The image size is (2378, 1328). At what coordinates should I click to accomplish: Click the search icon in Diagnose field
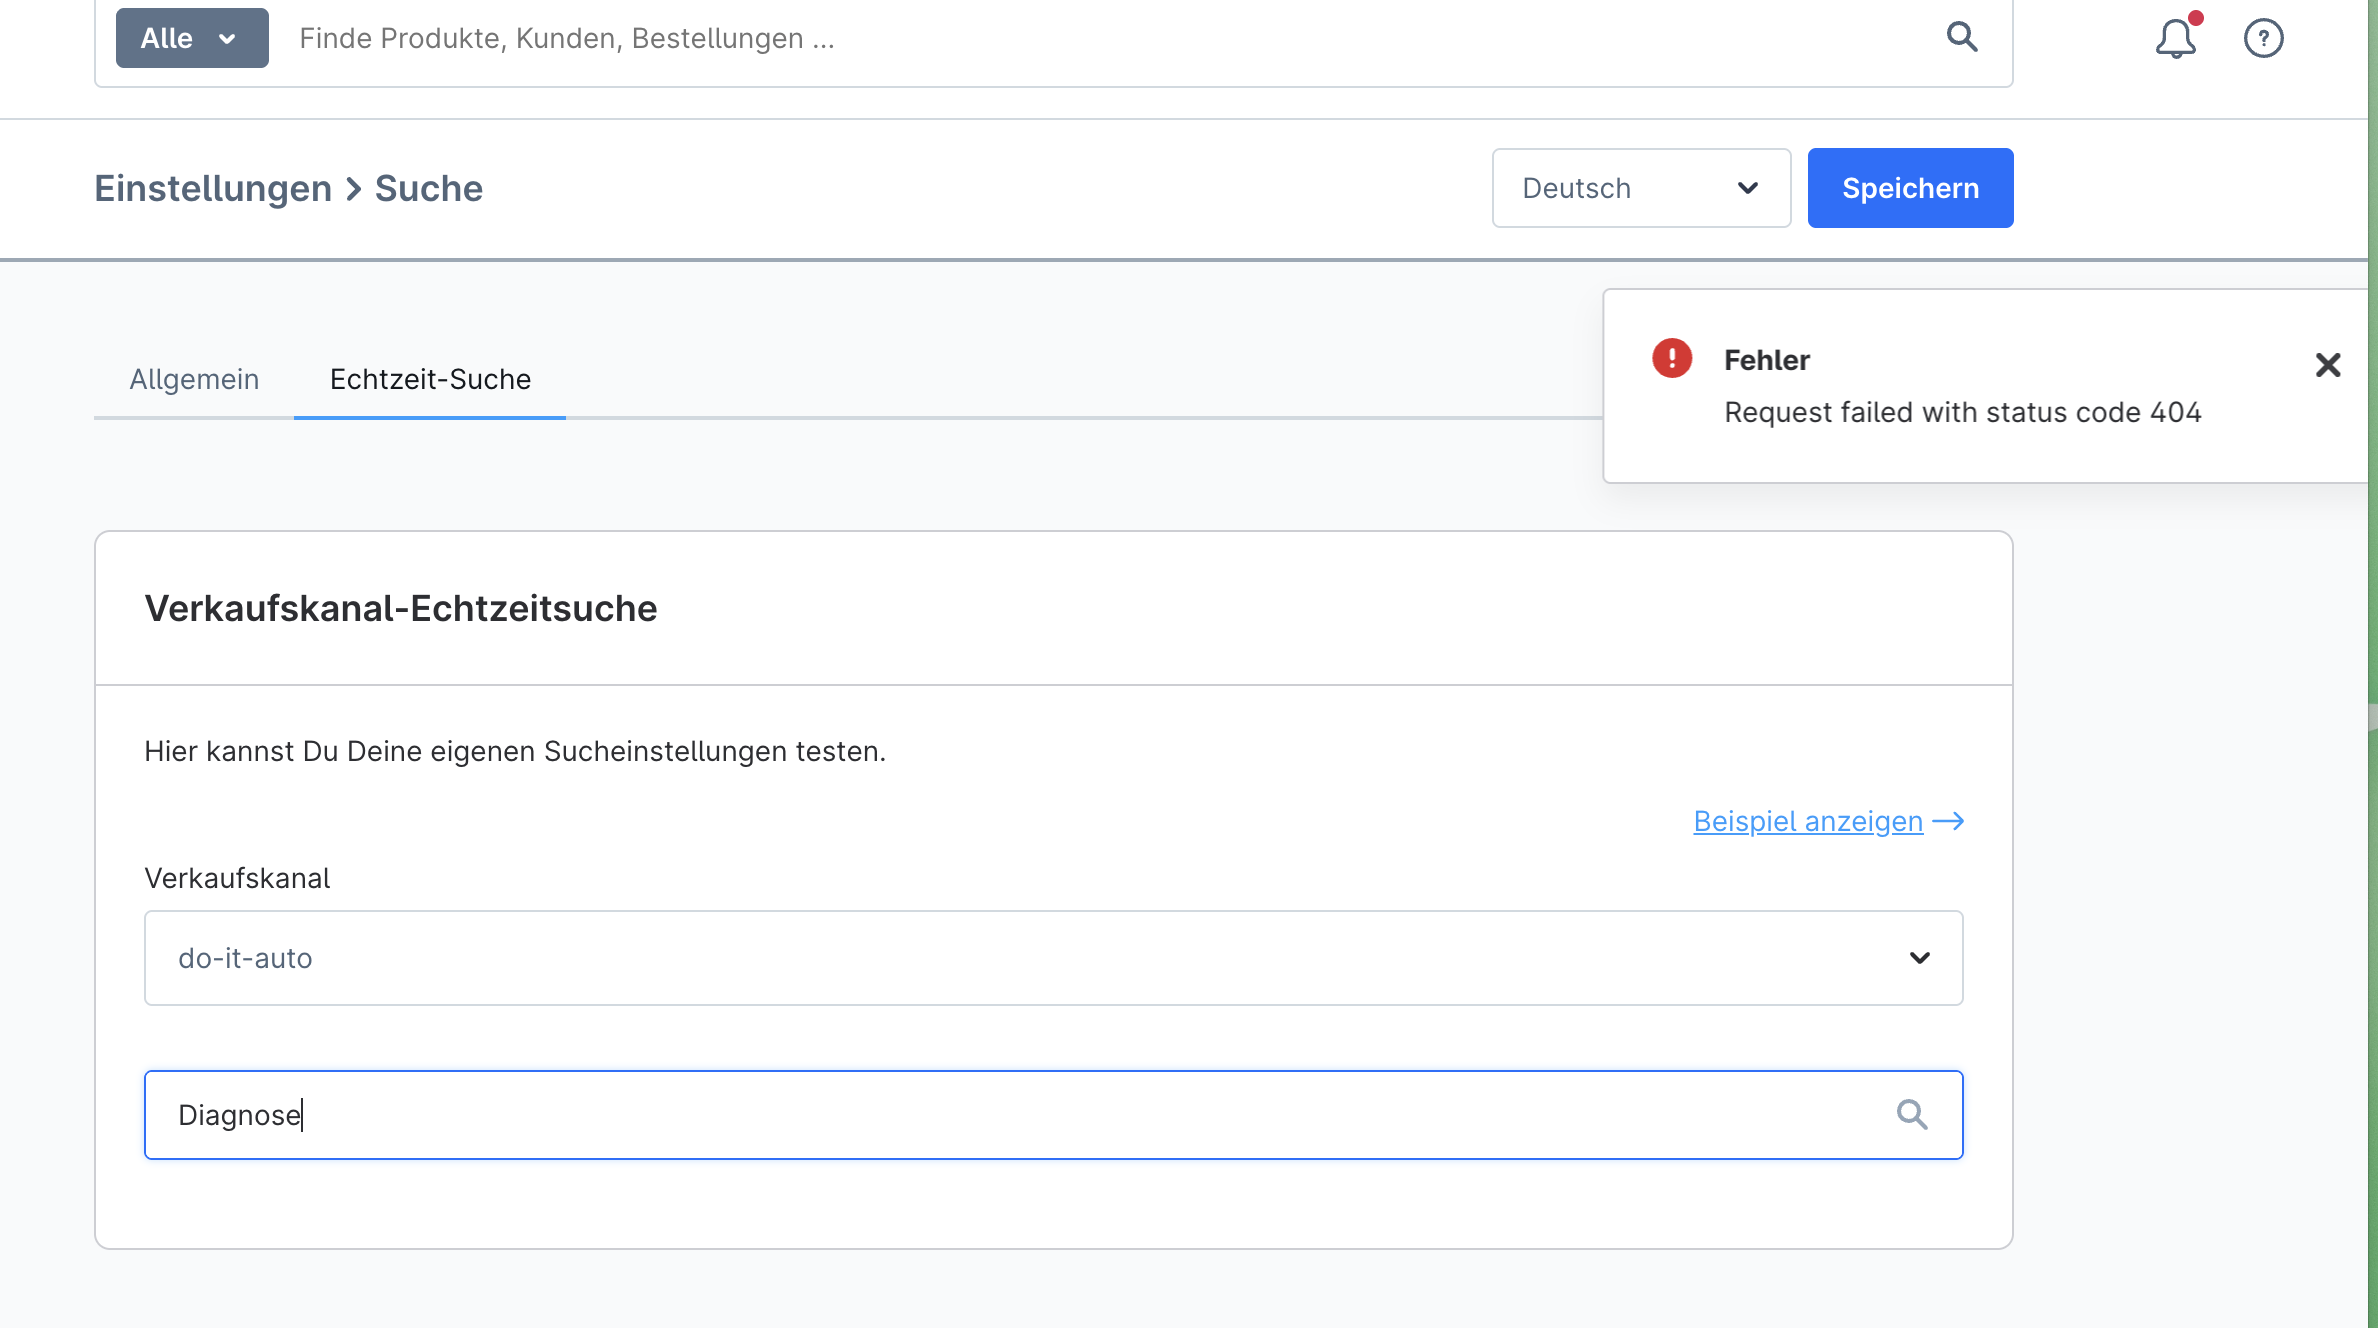click(x=1912, y=1114)
